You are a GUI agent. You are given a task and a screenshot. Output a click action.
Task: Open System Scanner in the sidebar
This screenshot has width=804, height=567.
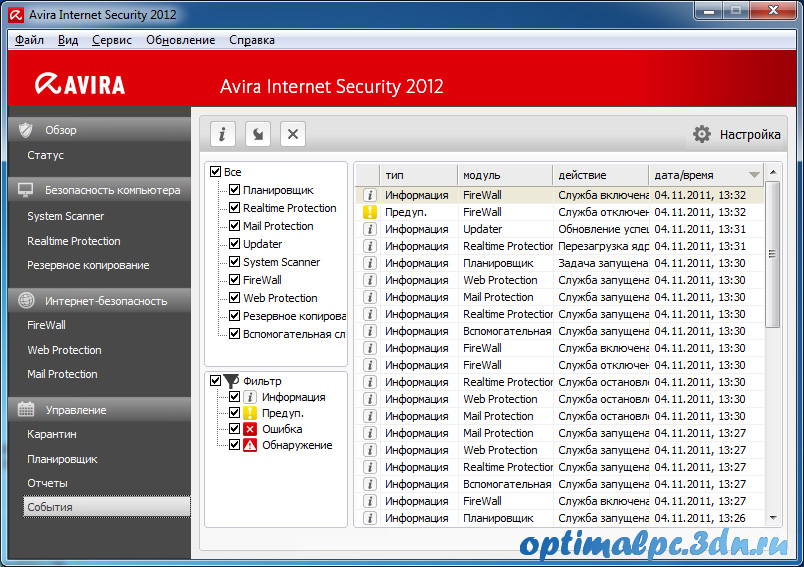pyautogui.click(x=66, y=216)
